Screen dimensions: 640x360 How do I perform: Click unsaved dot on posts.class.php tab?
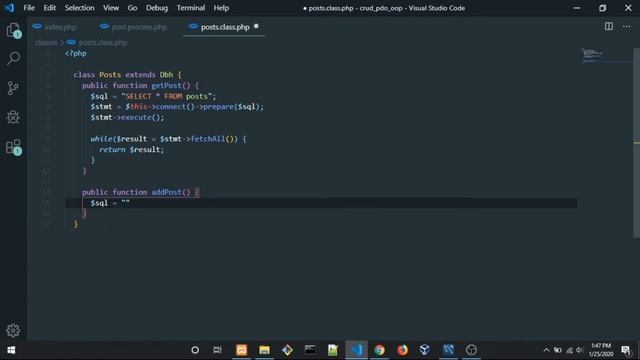point(256,26)
